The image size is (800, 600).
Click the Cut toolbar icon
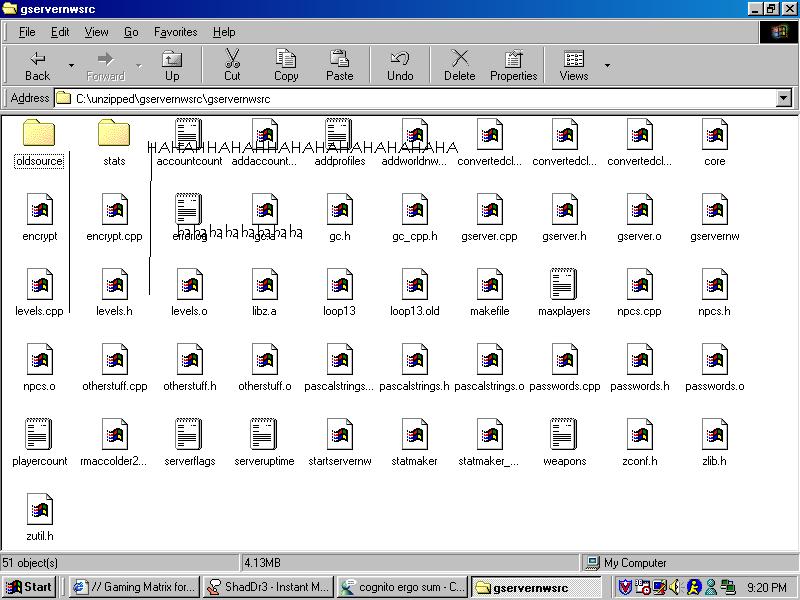232,65
